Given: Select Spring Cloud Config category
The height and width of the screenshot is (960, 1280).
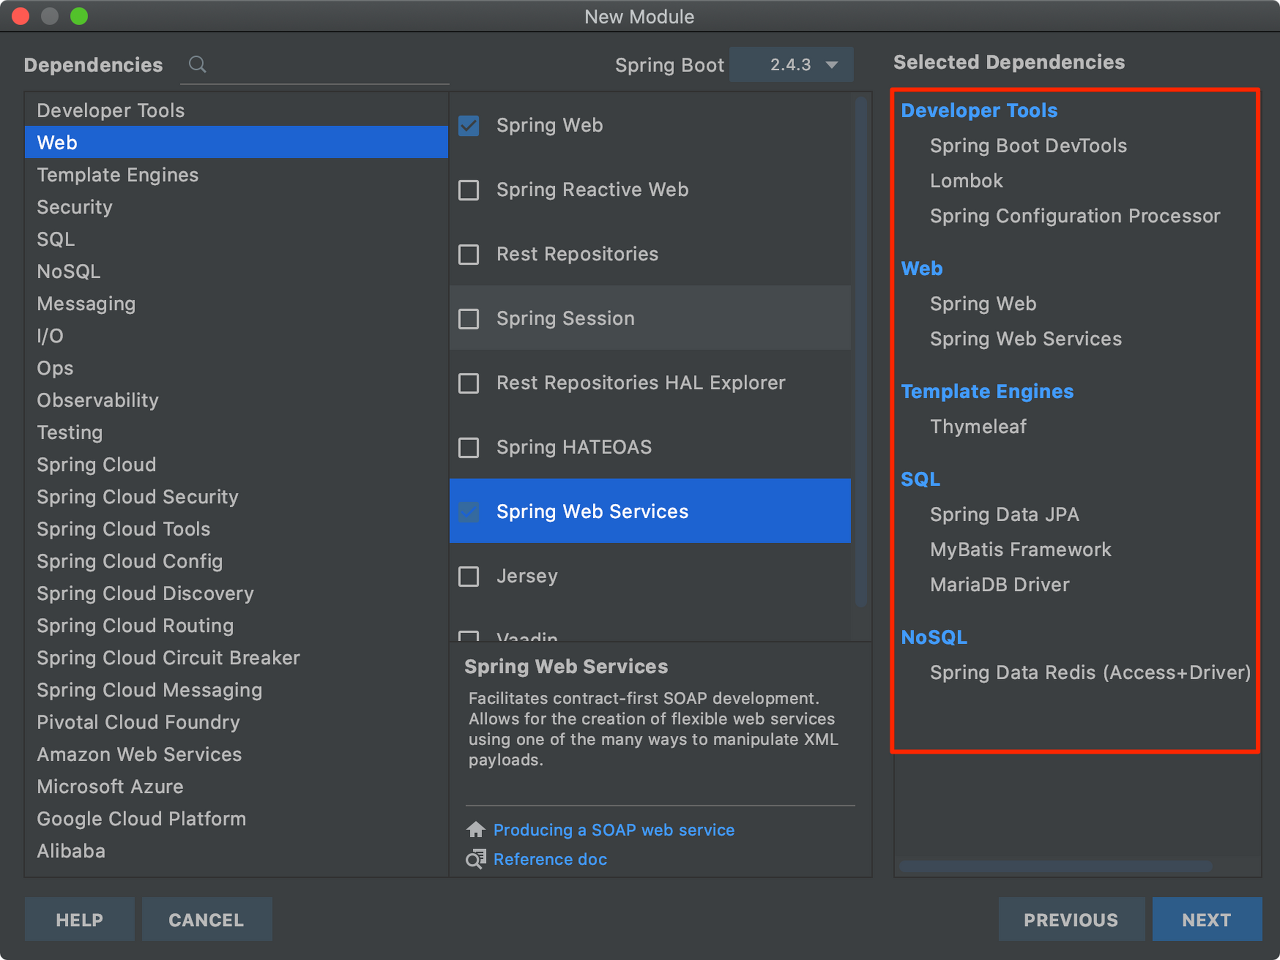Looking at the screenshot, I should pos(236,561).
